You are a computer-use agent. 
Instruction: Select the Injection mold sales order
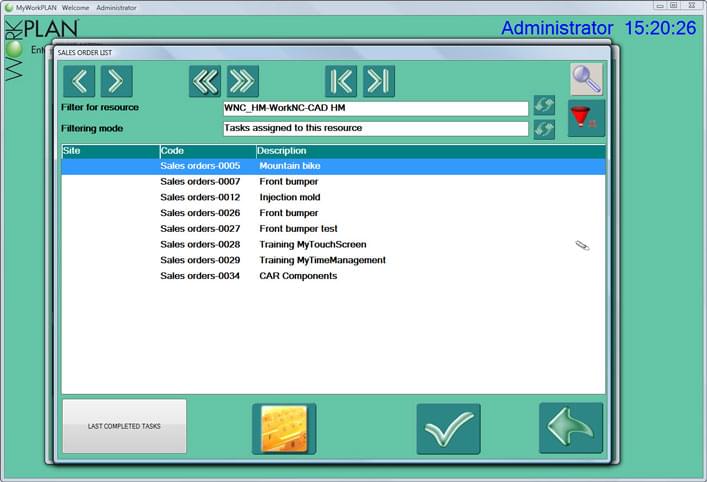click(290, 198)
